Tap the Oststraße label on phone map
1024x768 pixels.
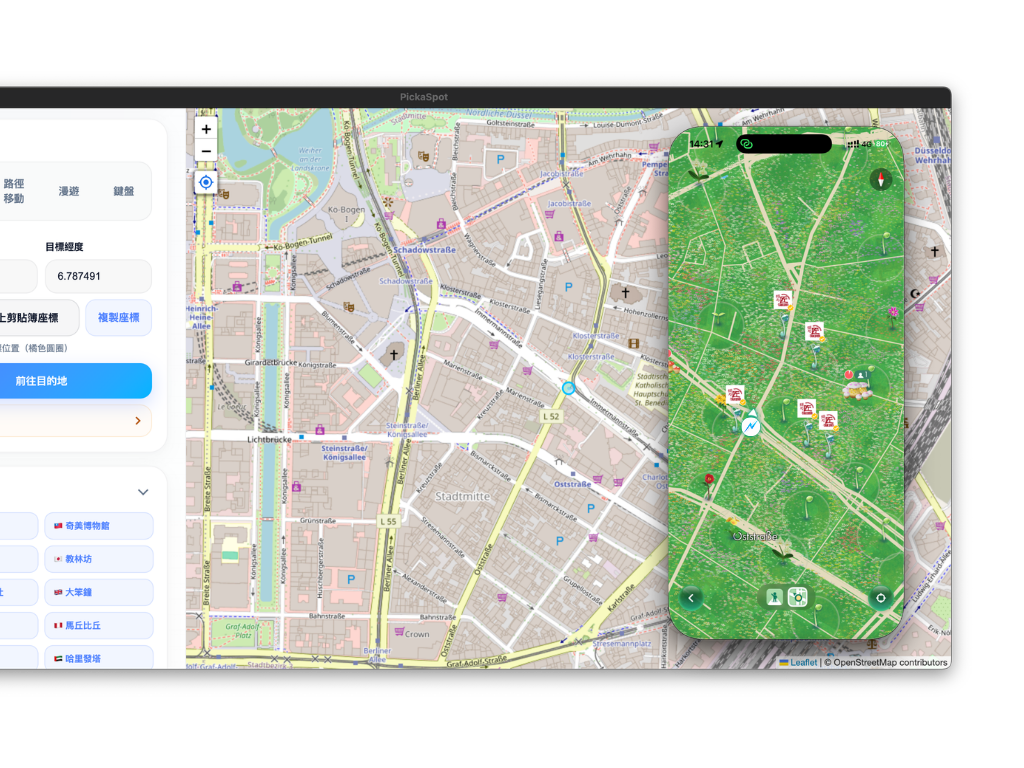(755, 536)
